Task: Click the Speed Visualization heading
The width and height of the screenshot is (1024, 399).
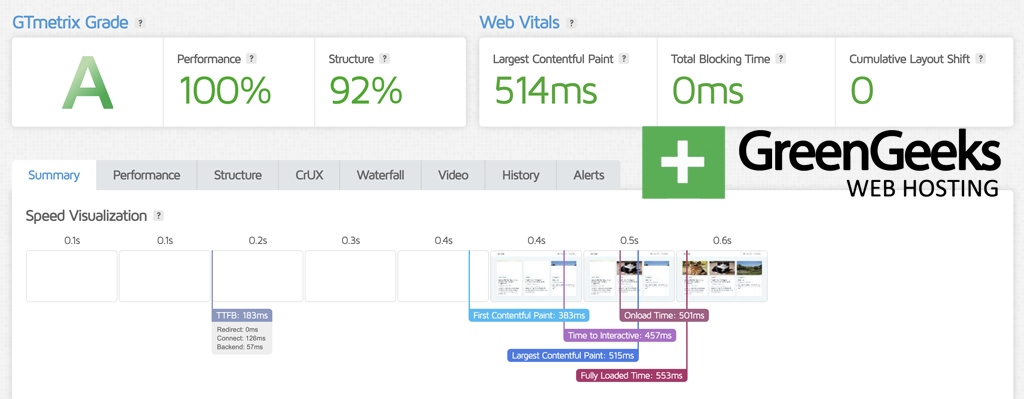Action: coord(86,216)
